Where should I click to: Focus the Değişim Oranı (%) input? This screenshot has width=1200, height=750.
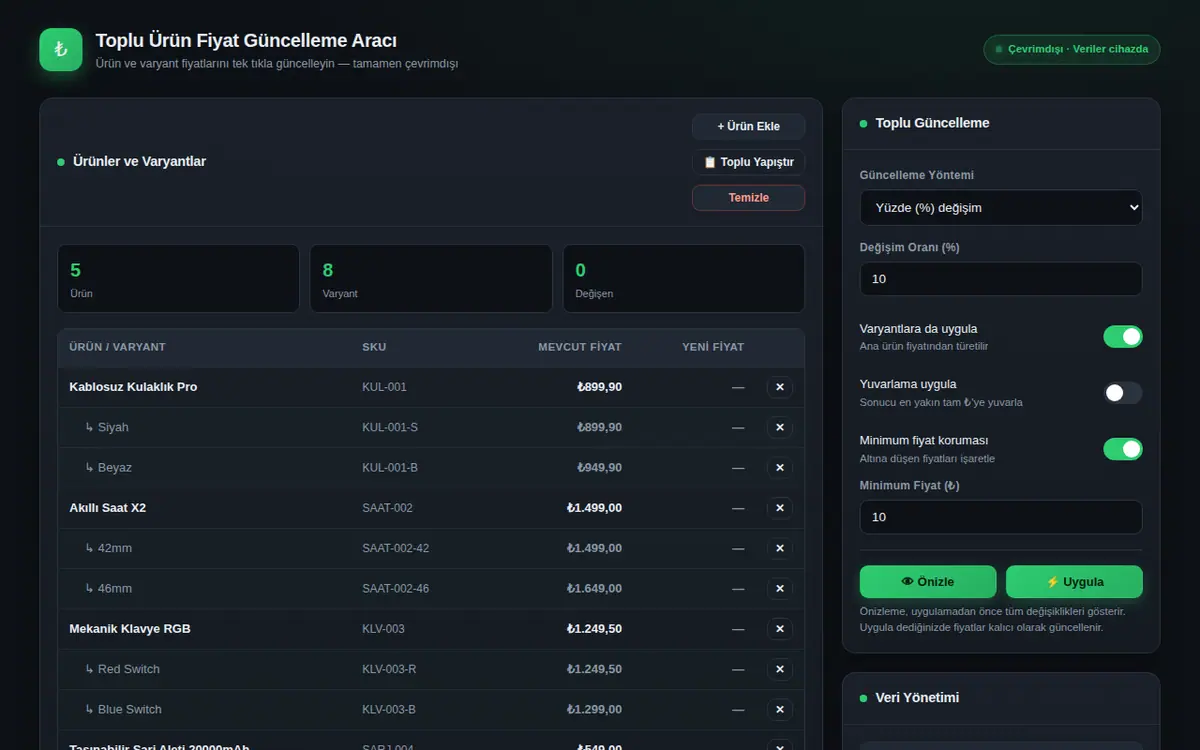coord(1001,279)
